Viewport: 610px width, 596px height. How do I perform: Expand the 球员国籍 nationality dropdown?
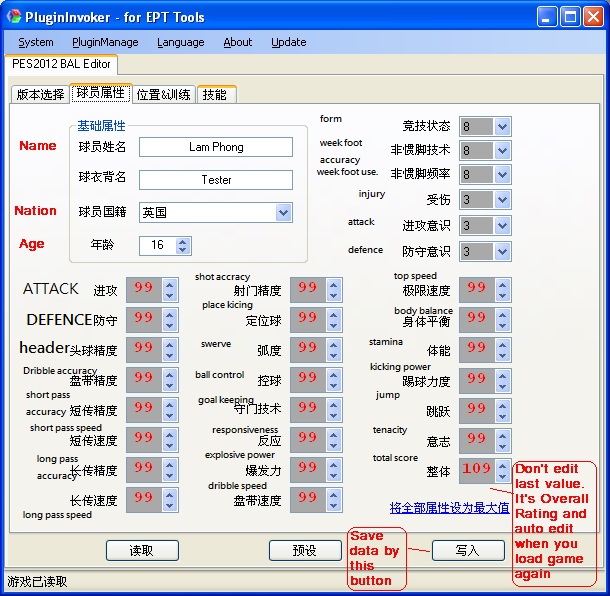click(283, 213)
